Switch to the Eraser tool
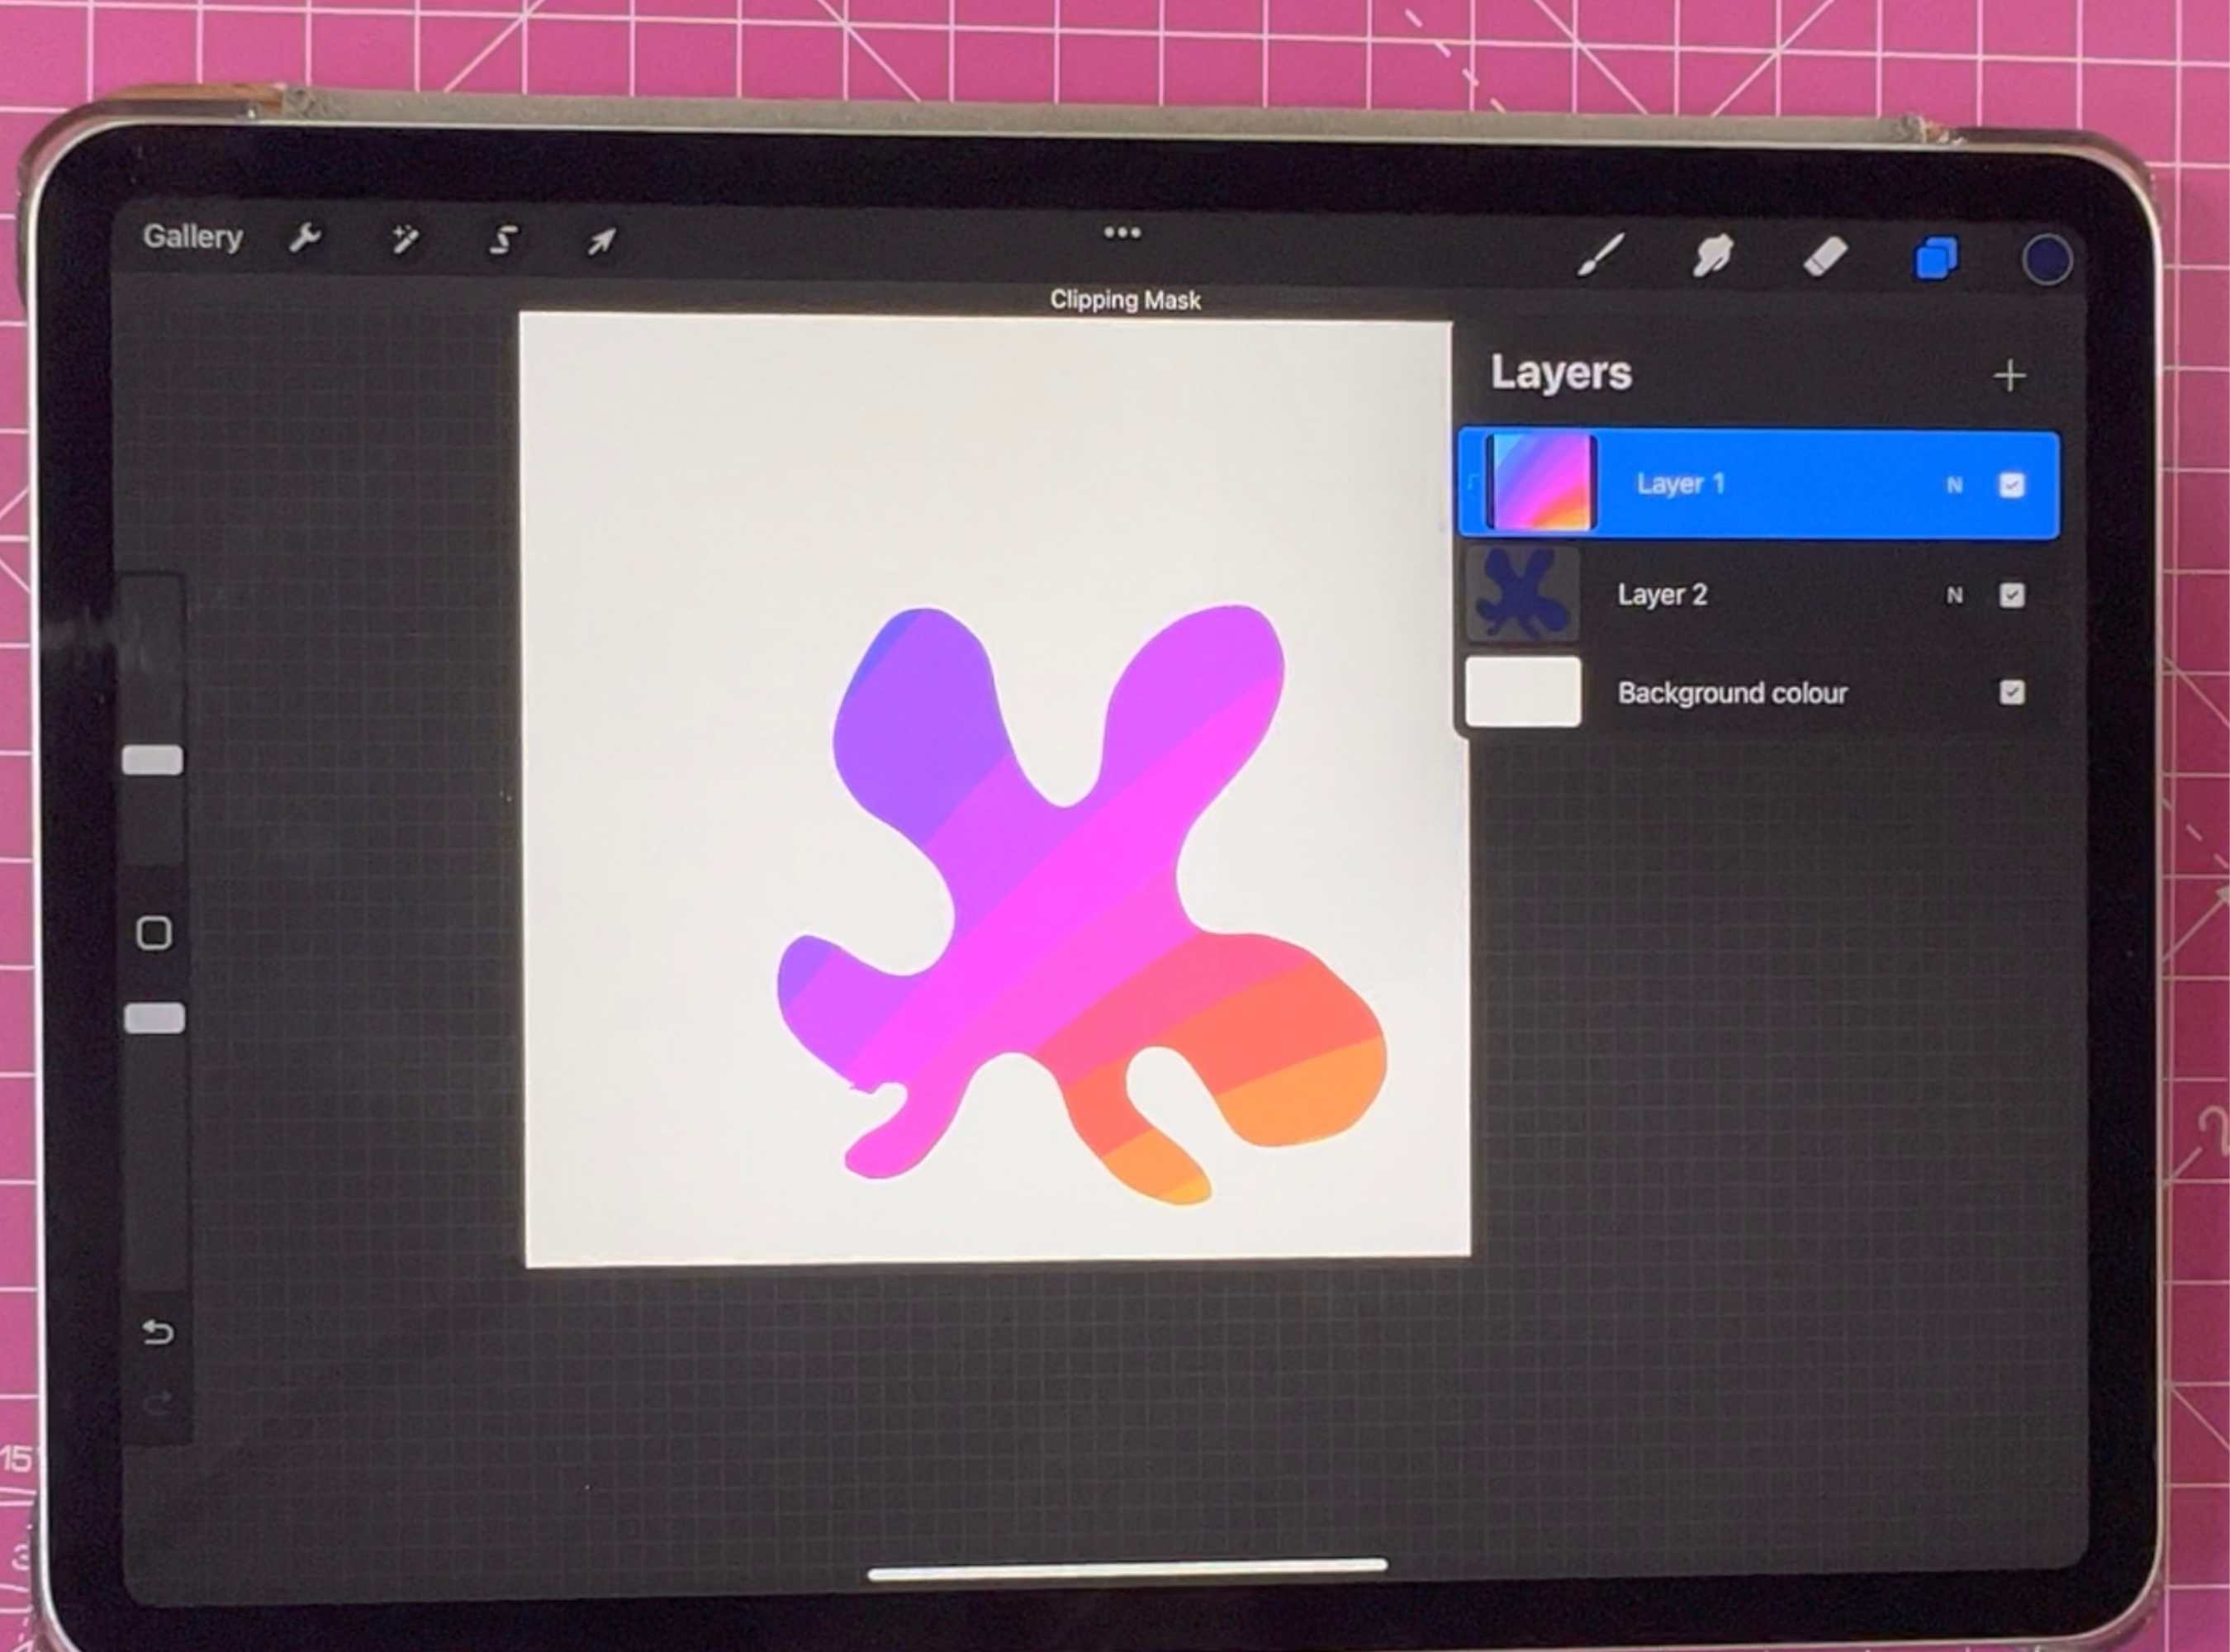 [x=1829, y=259]
